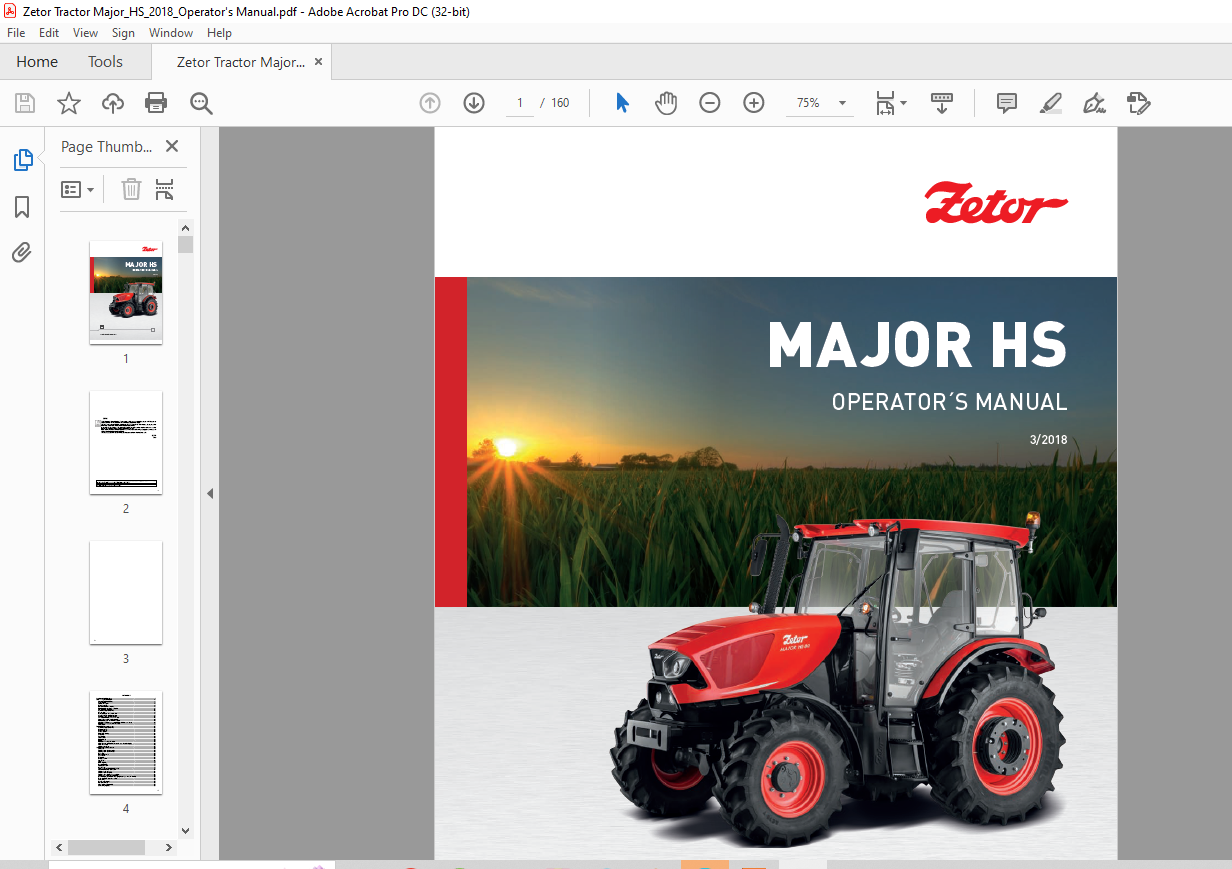Viewport: 1232px width, 869px height.
Task: Click thumbnail panel scroll down arrow
Action: (x=186, y=830)
